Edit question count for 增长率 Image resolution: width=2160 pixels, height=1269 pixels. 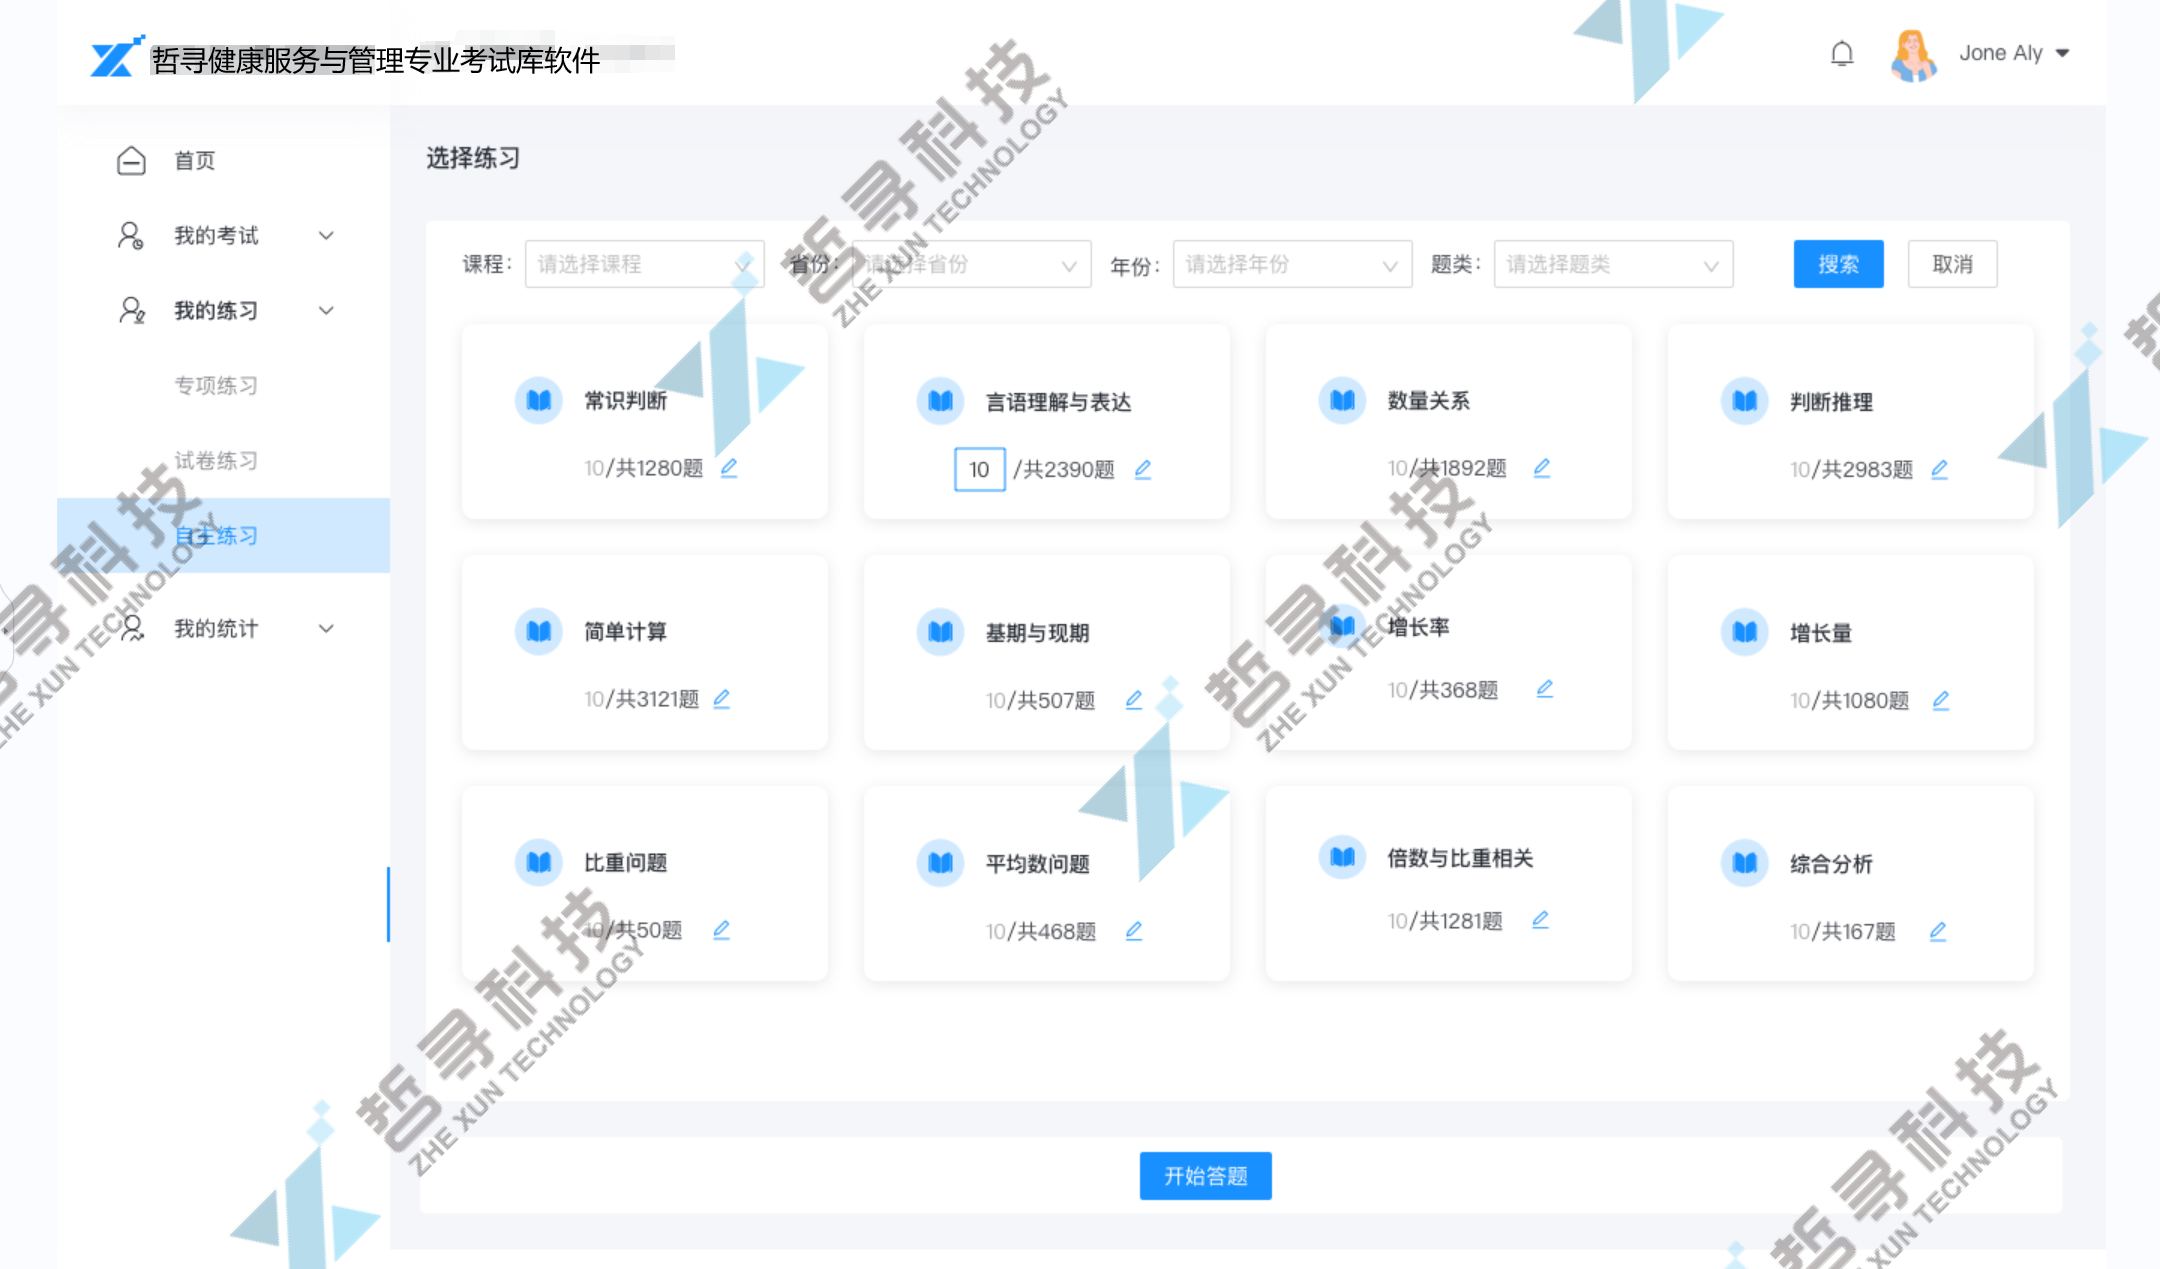[x=1545, y=689]
